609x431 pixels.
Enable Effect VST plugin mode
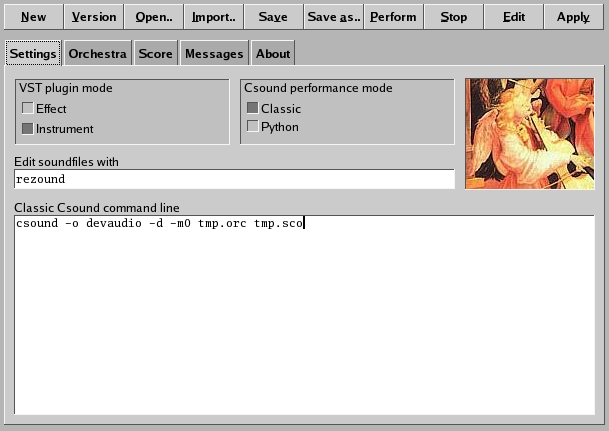tap(28, 108)
